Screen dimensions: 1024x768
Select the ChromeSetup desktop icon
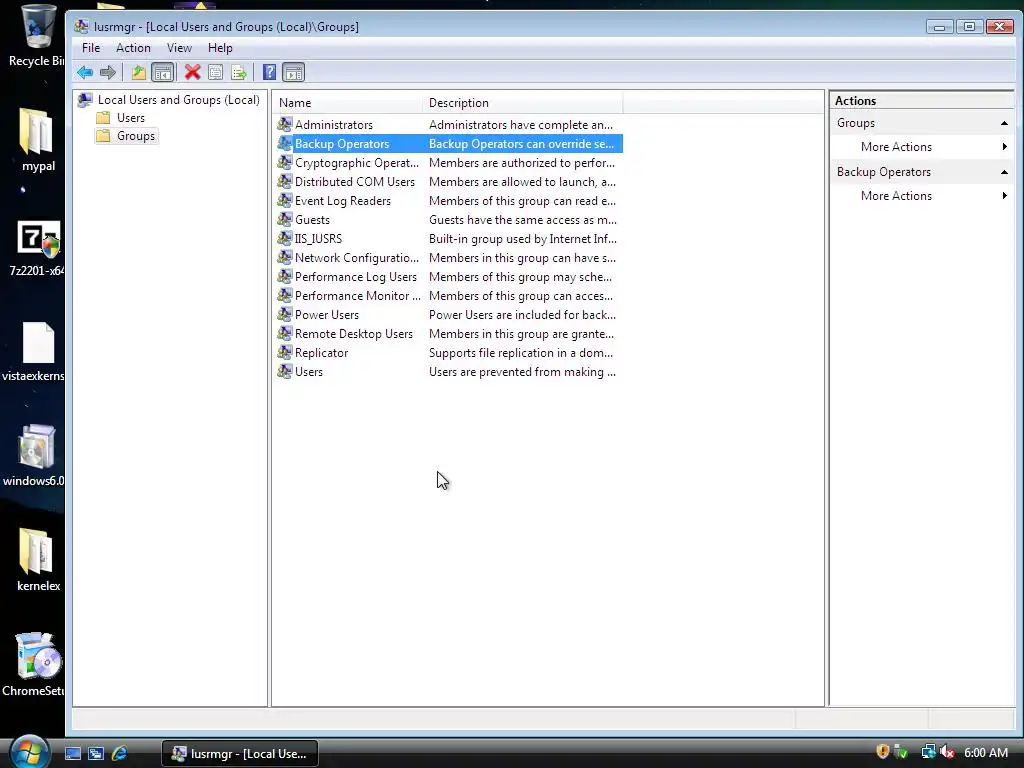tap(36, 664)
